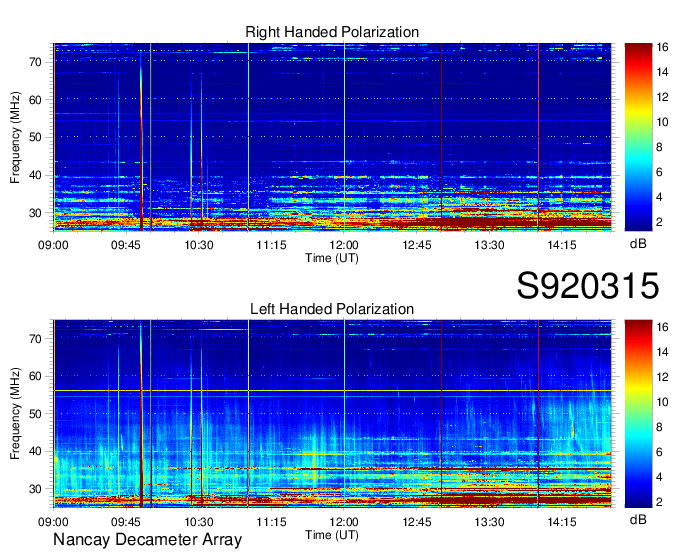This screenshot has width=680, height=552.
Task: Click the 10 dB label on the top colorbar
Action: [662, 122]
